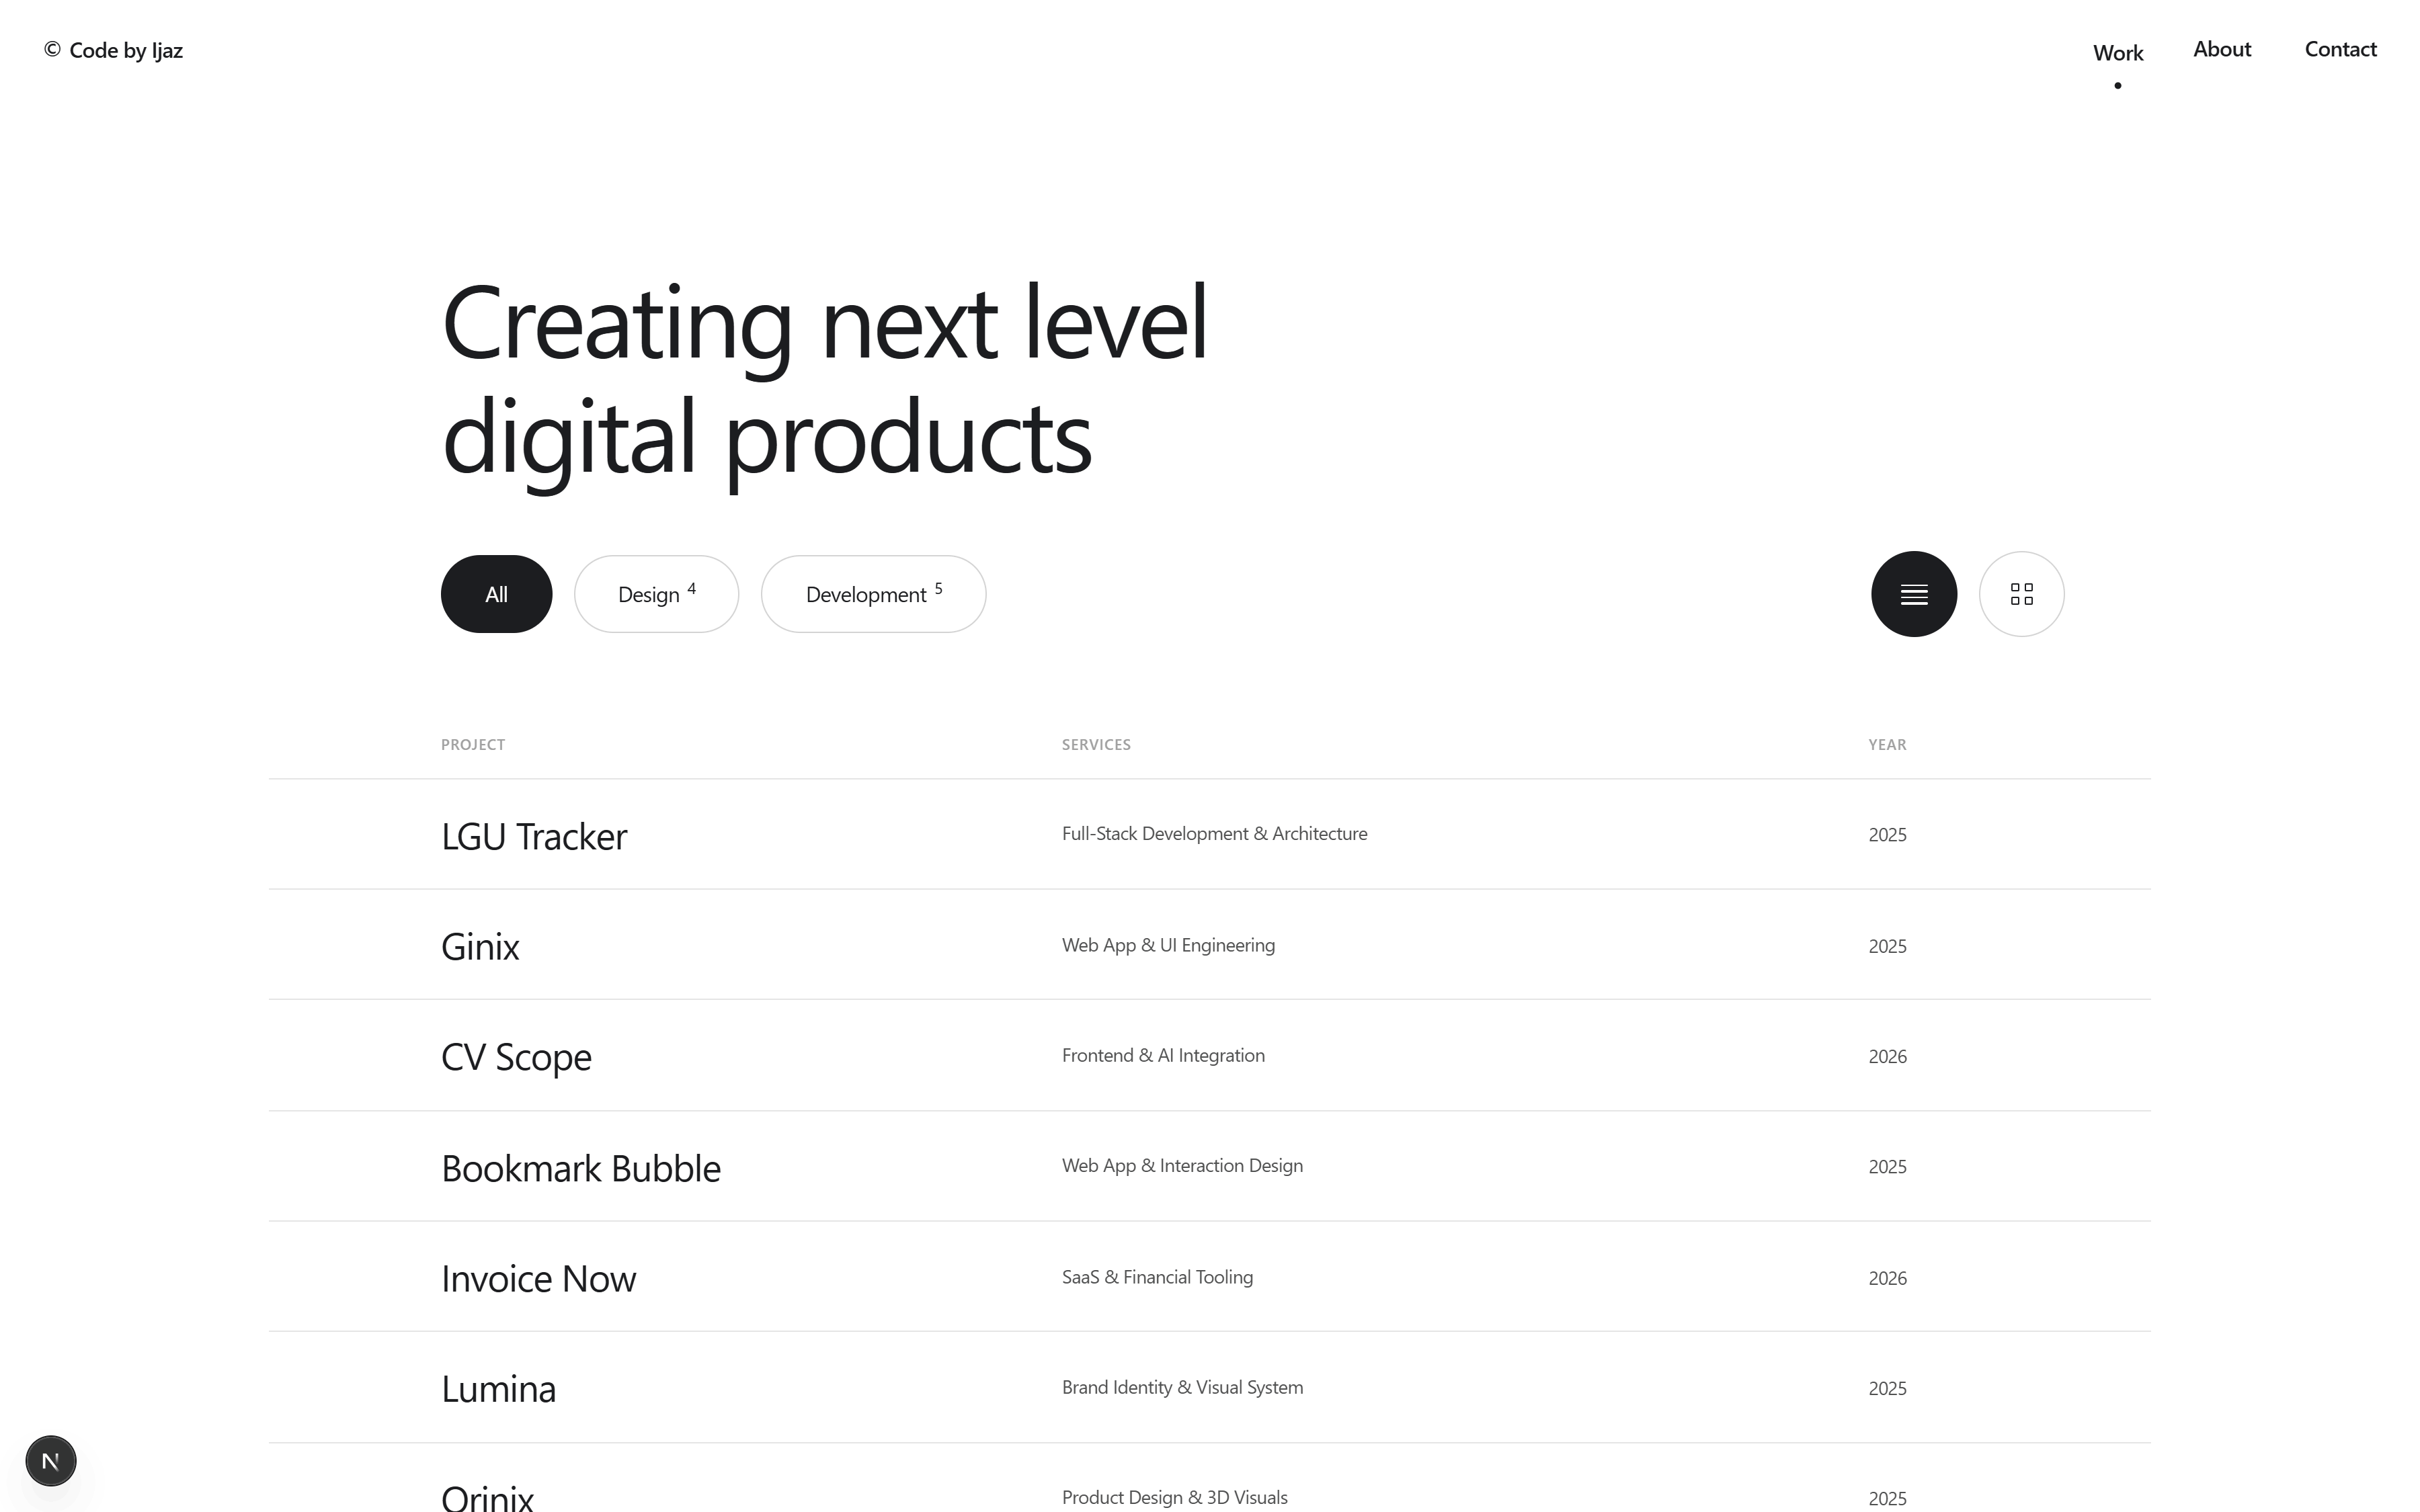The image size is (2420, 1512).
Task: Open the Lumina project row
Action: pos(1209,1387)
